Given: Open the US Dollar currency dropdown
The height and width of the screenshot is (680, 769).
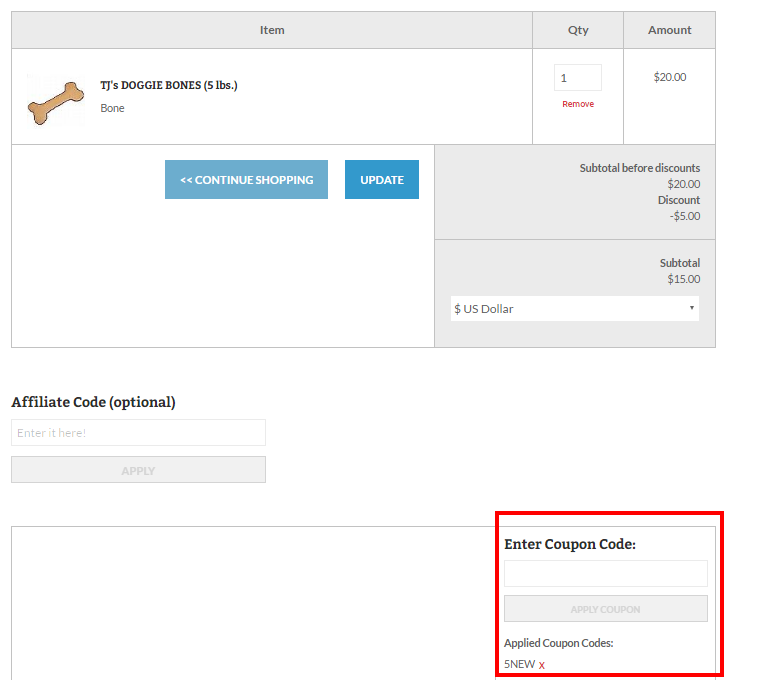Looking at the screenshot, I should (574, 308).
